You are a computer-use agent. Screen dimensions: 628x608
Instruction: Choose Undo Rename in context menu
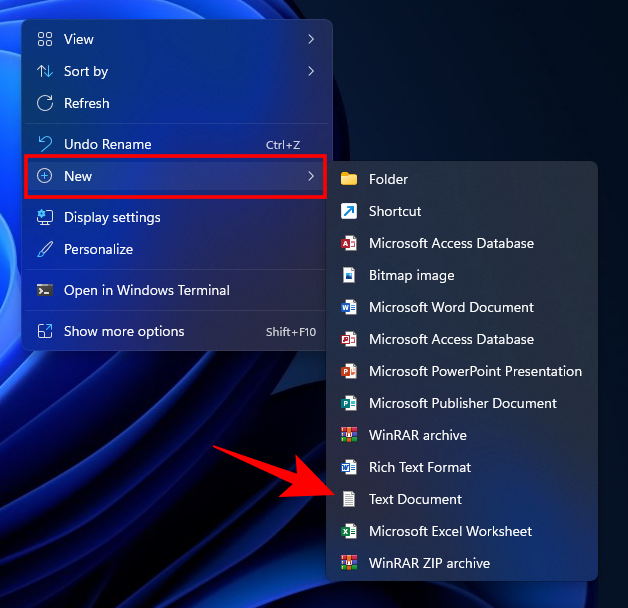[x=107, y=144]
